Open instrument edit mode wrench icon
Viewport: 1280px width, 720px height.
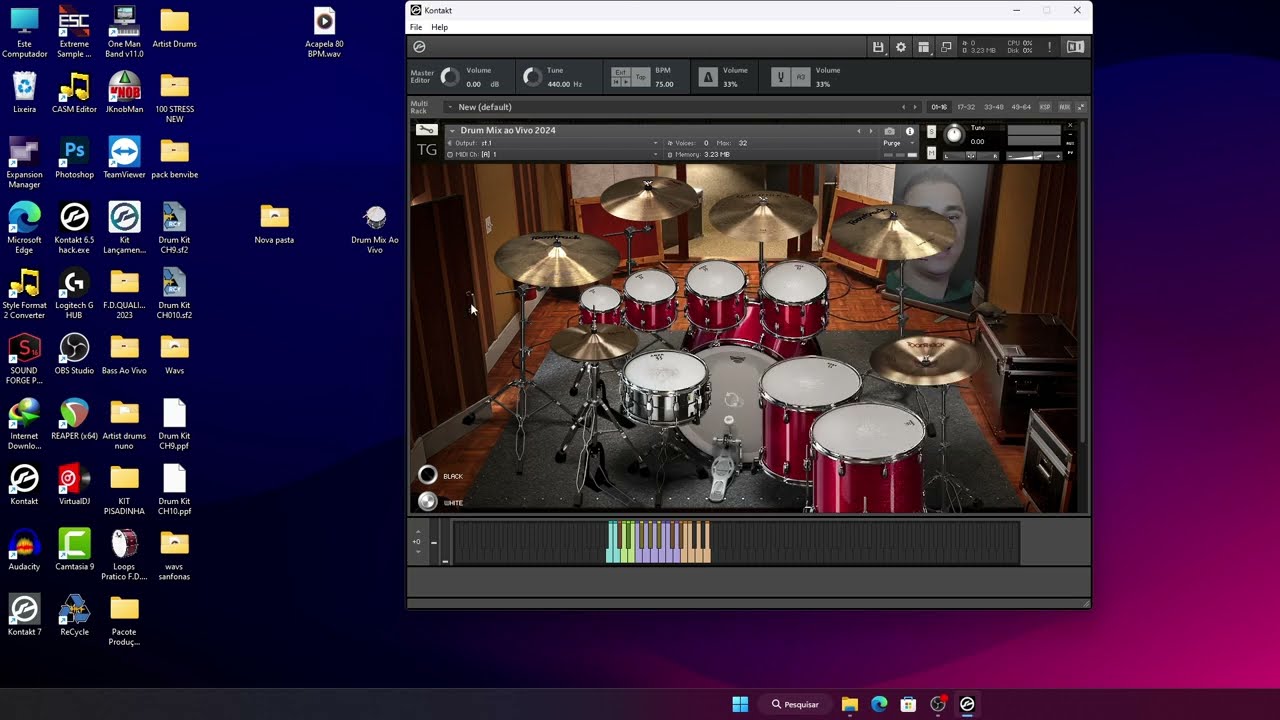(x=427, y=130)
